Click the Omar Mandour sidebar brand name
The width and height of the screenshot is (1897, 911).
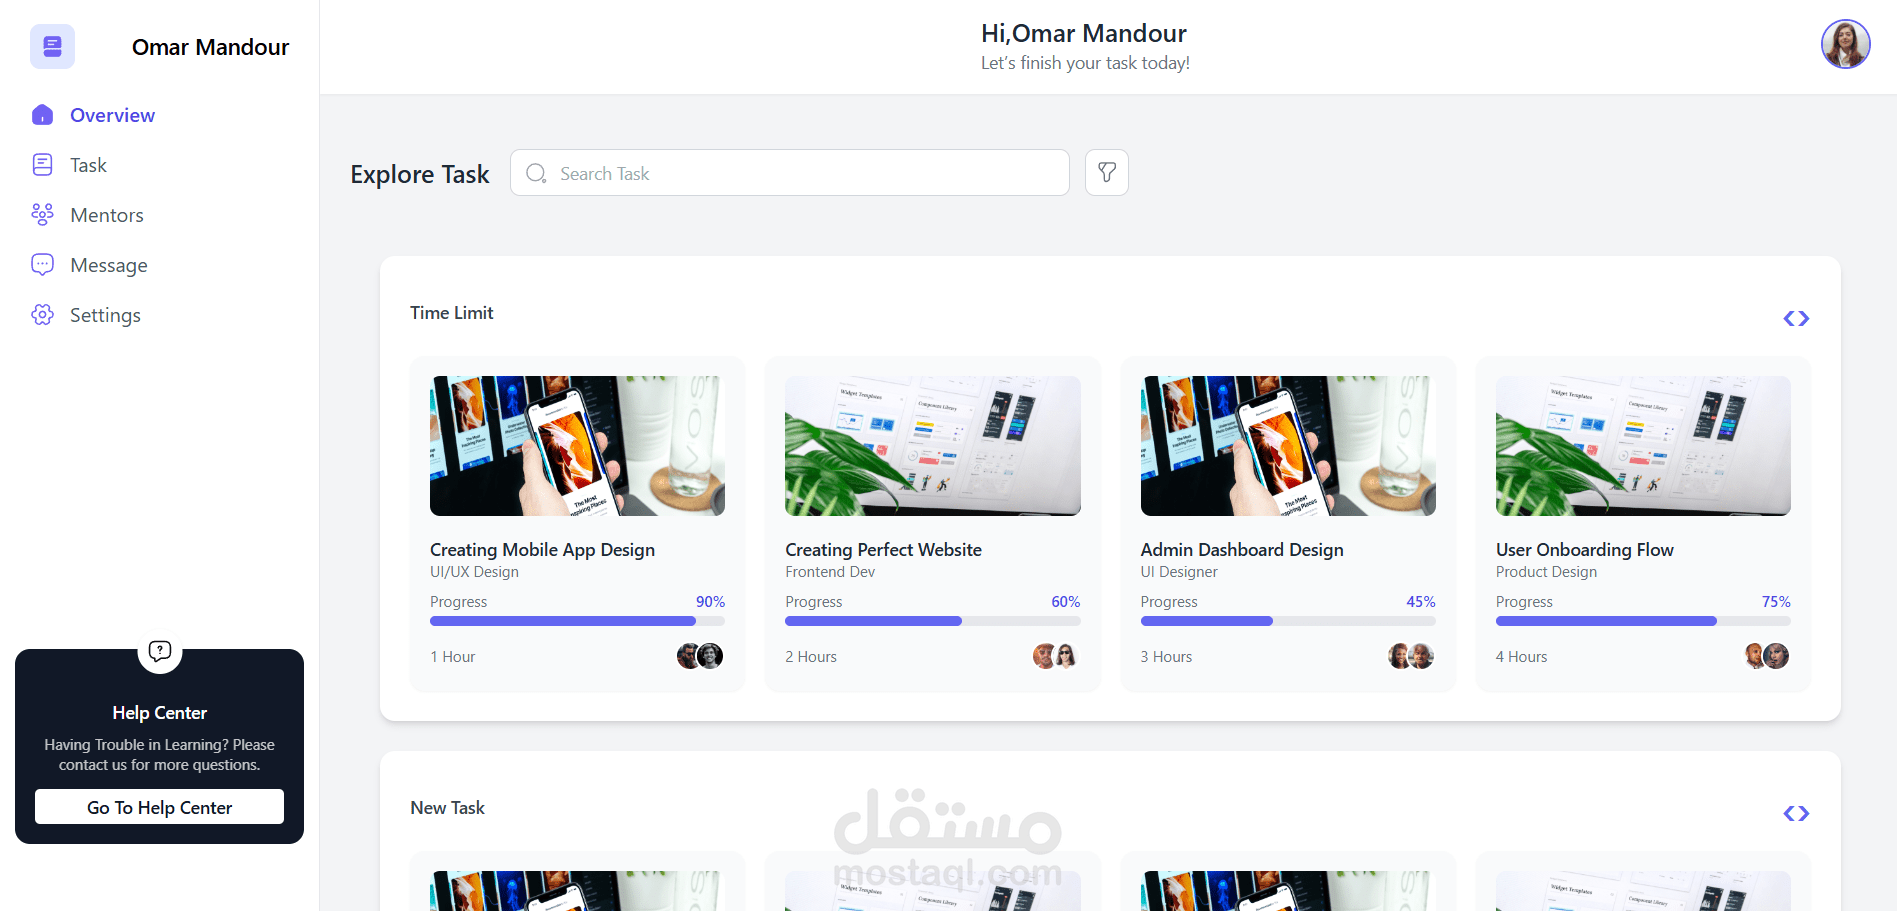210,47
